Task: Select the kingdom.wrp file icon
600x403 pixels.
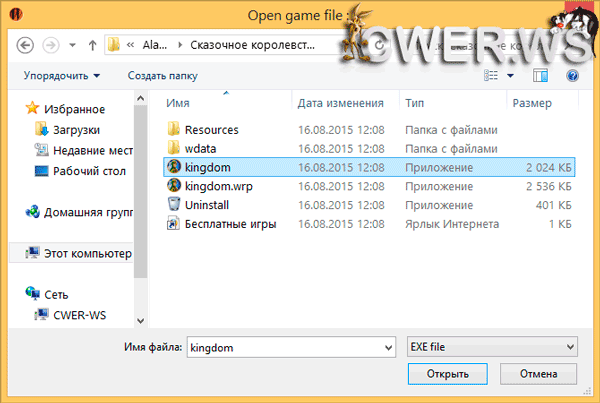Action: click(x=173, y=186)
